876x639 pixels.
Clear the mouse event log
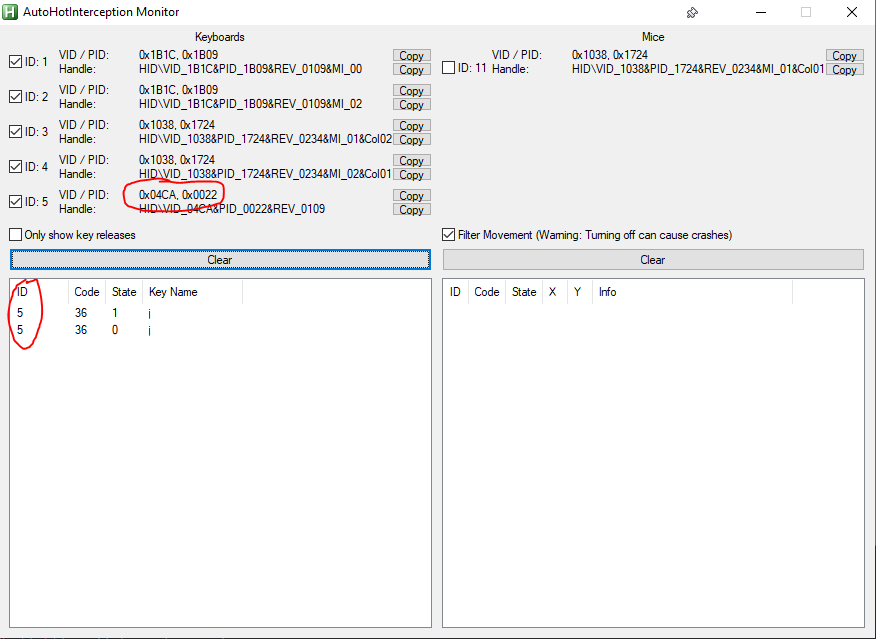[x=653, y=260]
